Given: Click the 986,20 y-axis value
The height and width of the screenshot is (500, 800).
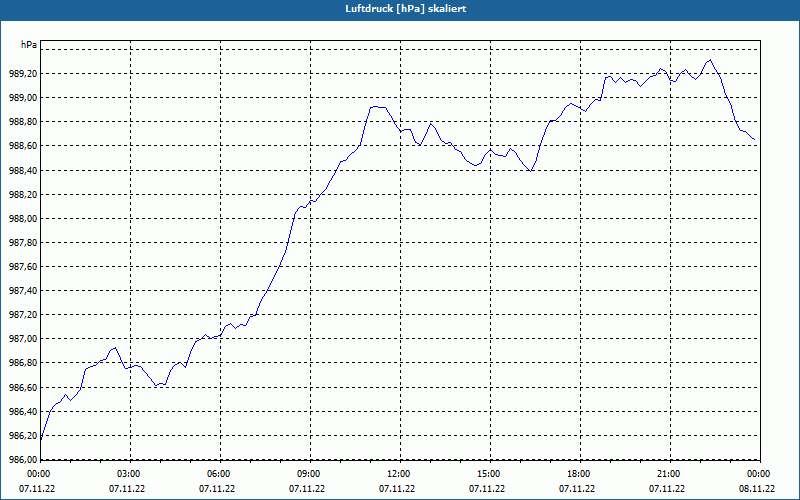Looking at the screenshot, I should (x=23, y=435).
